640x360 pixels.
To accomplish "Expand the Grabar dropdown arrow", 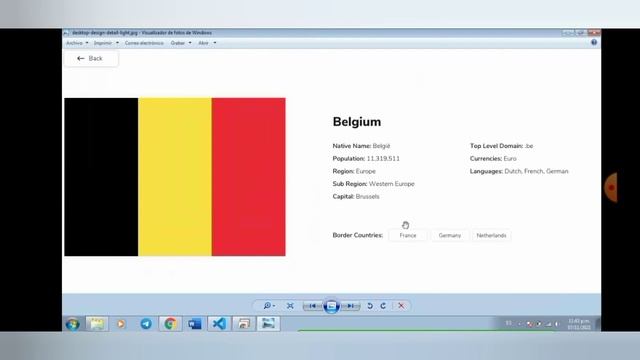I will tap(190, 43).
